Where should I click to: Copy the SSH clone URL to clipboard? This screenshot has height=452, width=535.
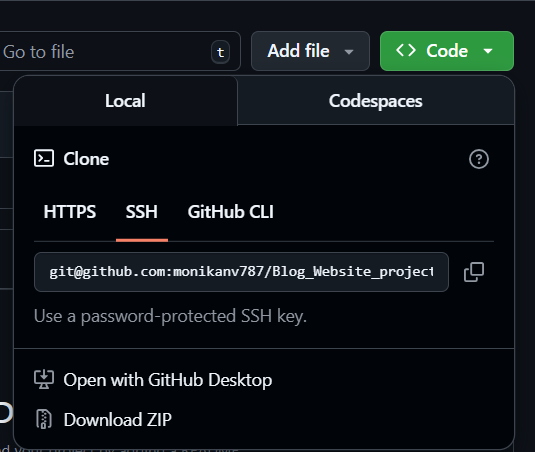474,272
